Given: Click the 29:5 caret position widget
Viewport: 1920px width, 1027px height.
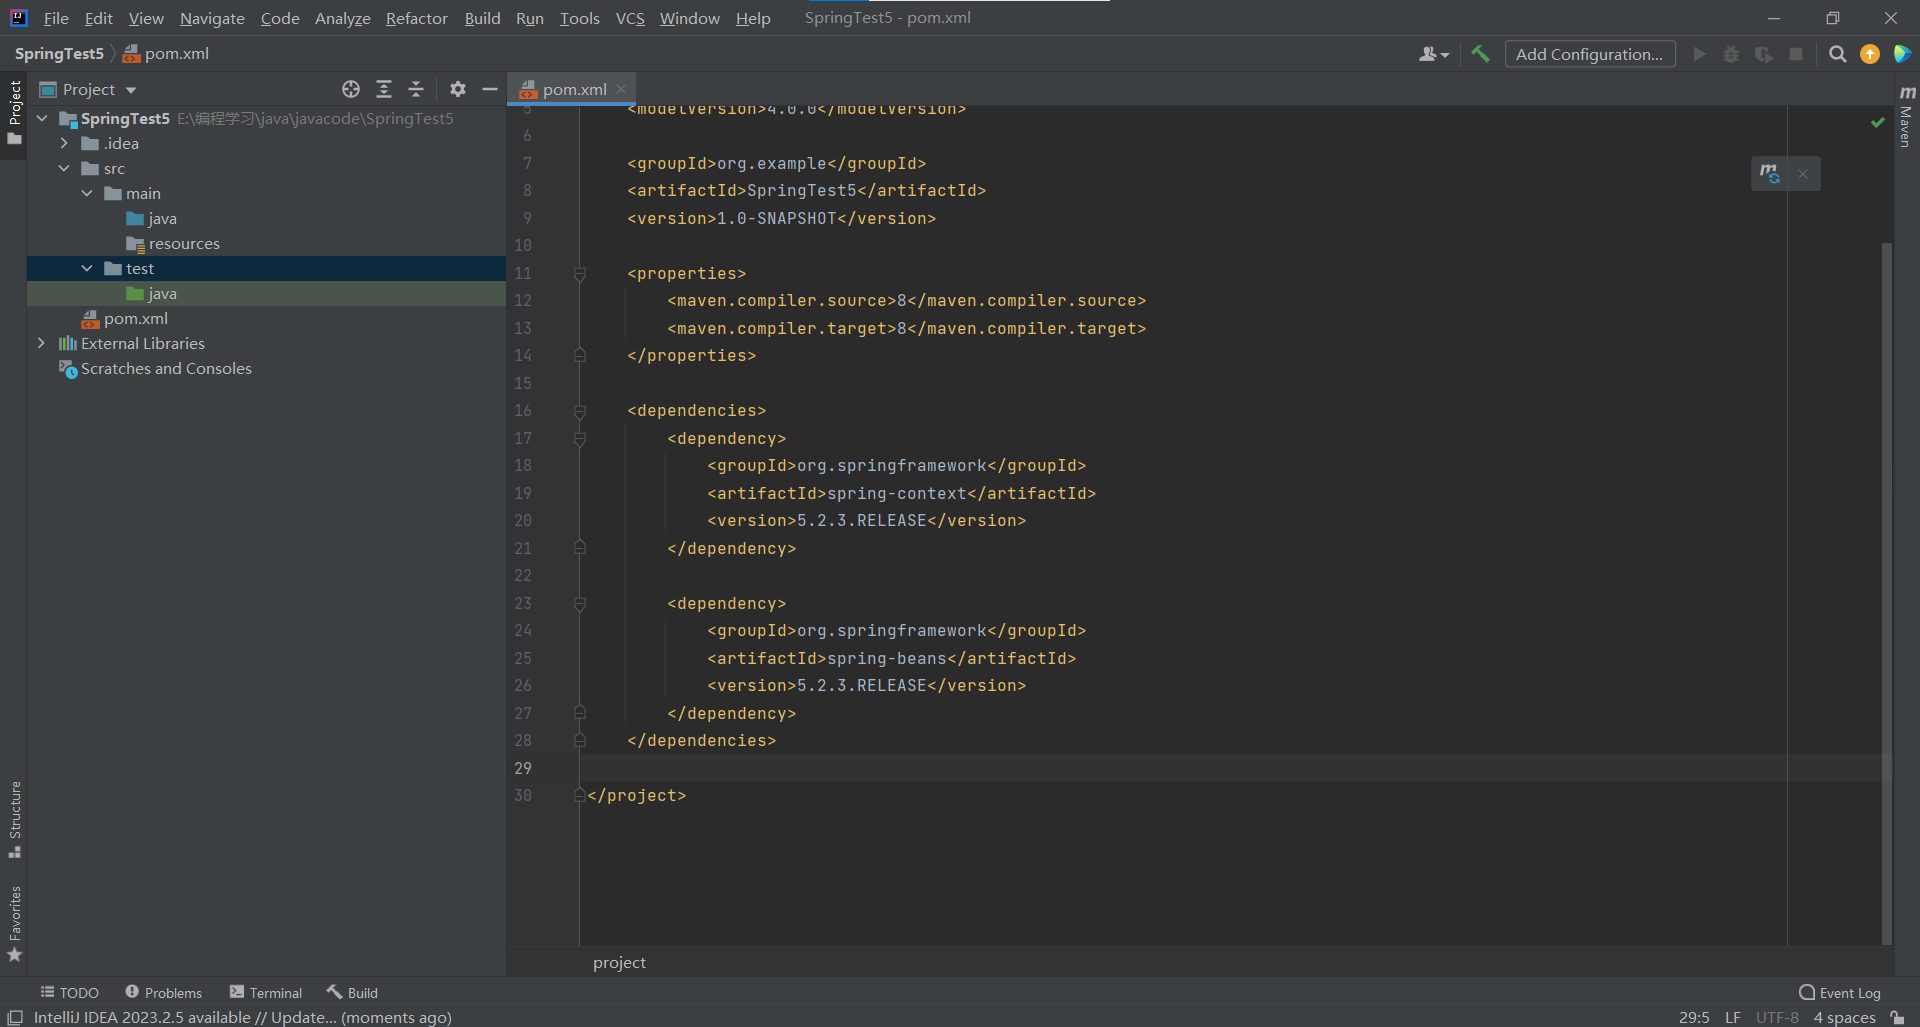Looking at the screenshot, I should 1694,1017.
